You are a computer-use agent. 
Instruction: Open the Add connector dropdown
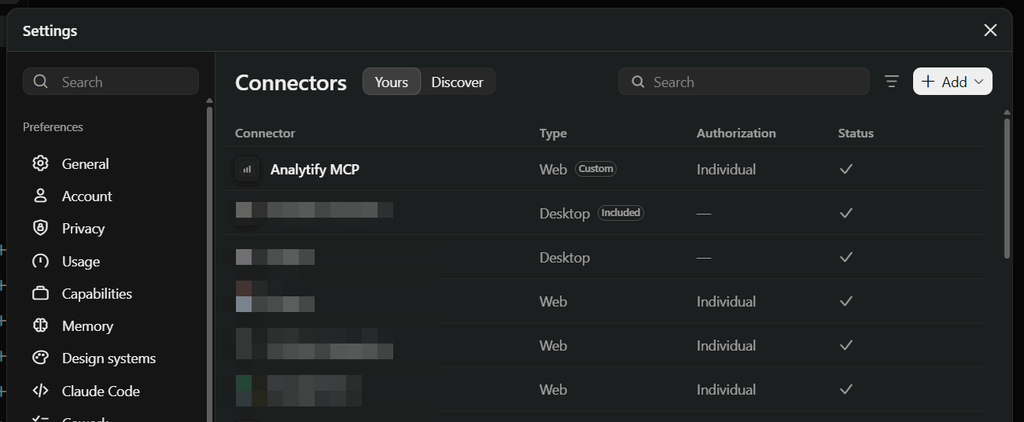click(952, 82)
